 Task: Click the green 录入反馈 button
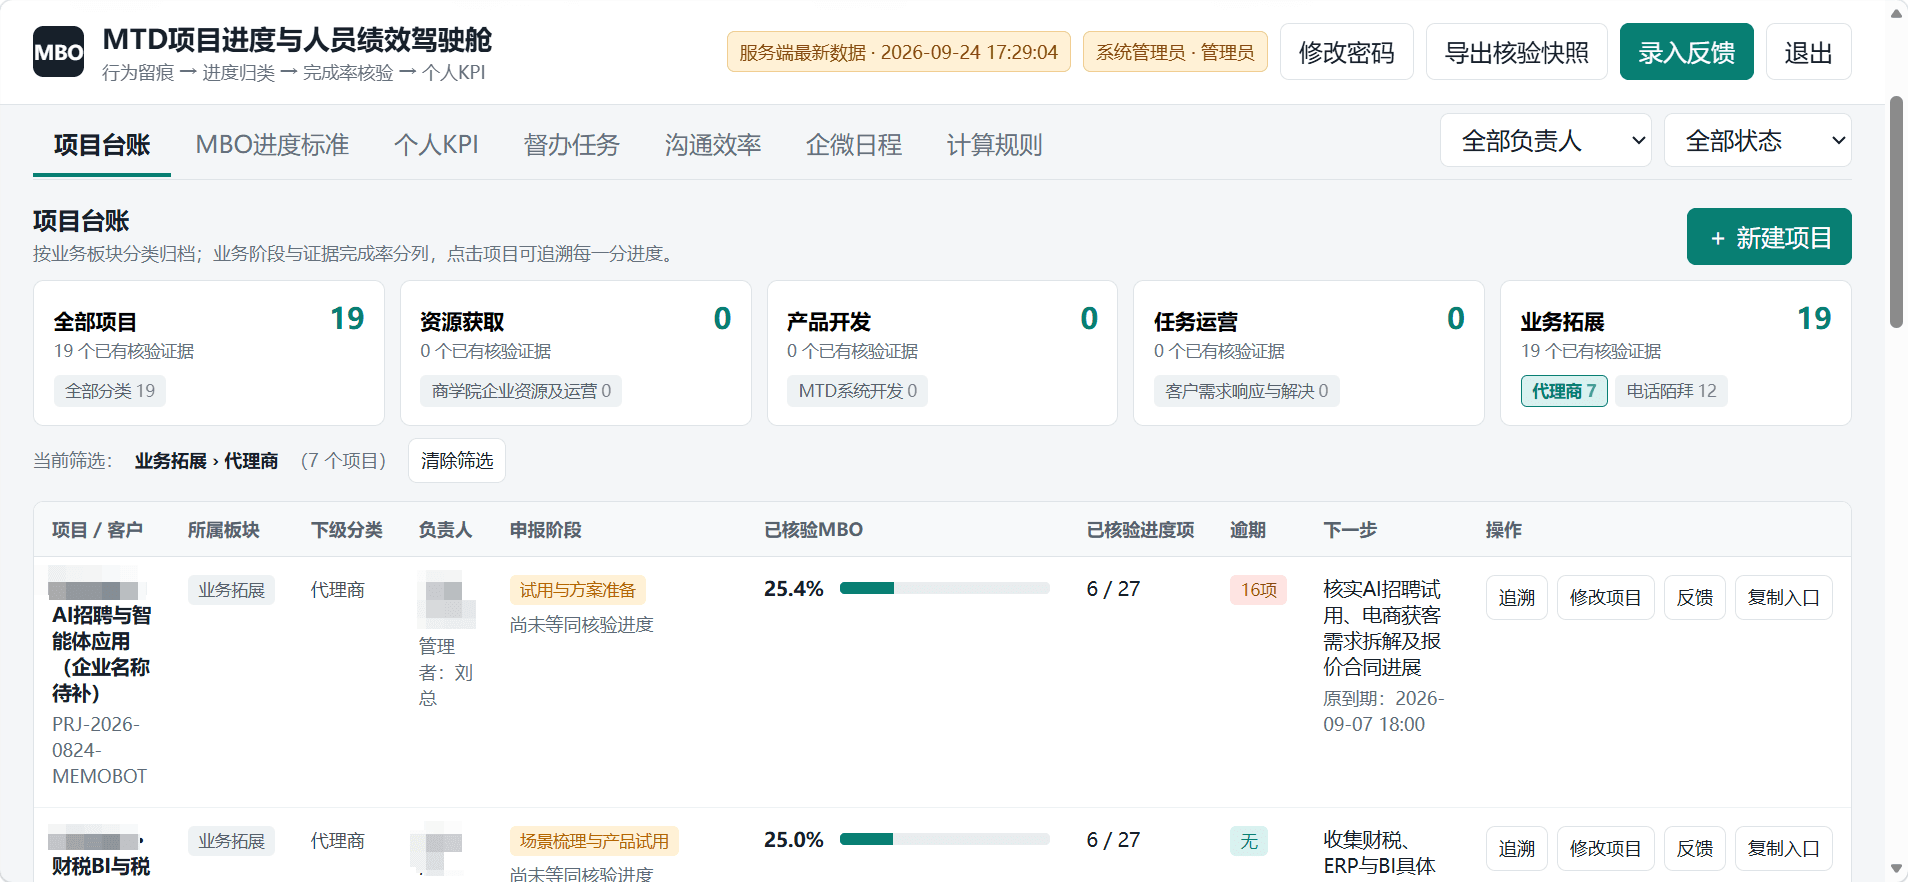(x=1686, y=52)
